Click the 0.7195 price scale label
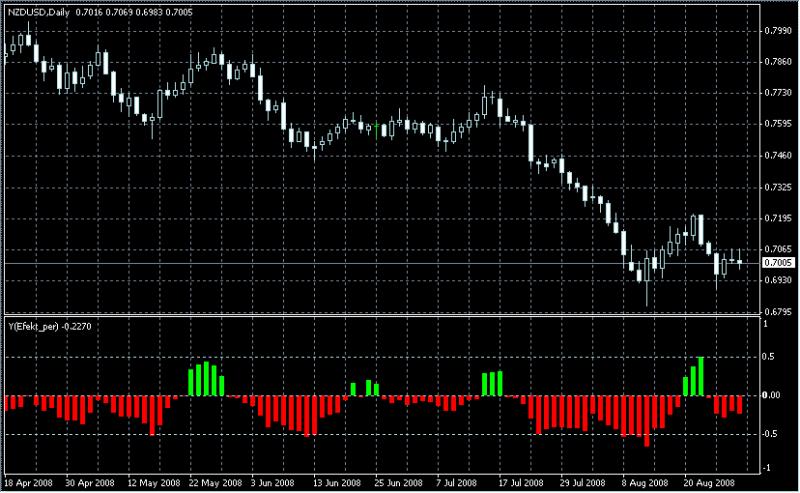The width and height of the screenshot is (800, 493). click(778, 218)
